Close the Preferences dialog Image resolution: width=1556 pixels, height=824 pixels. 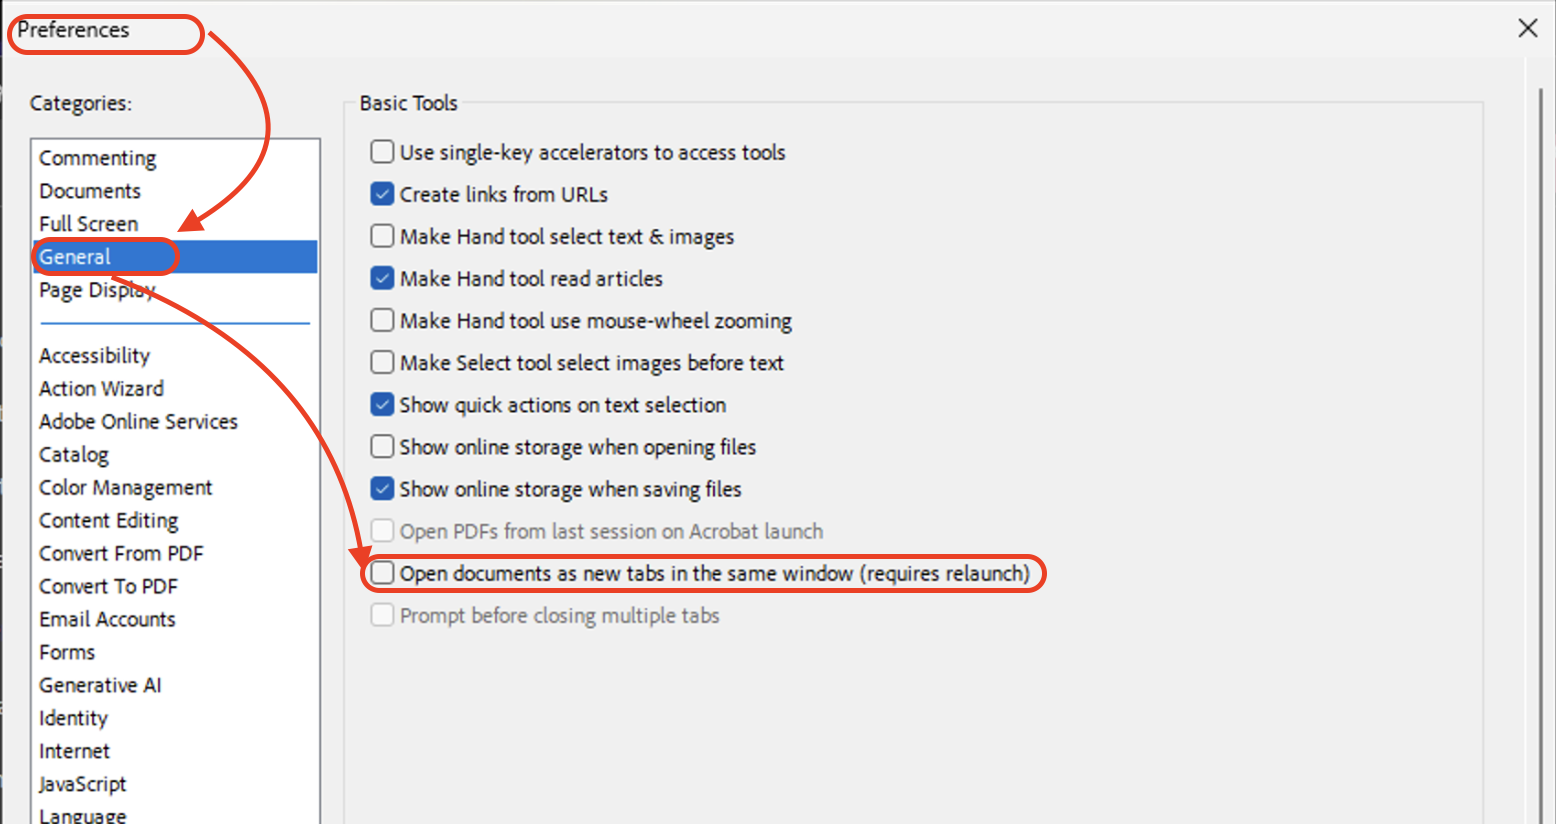(x=1528, y=28)
